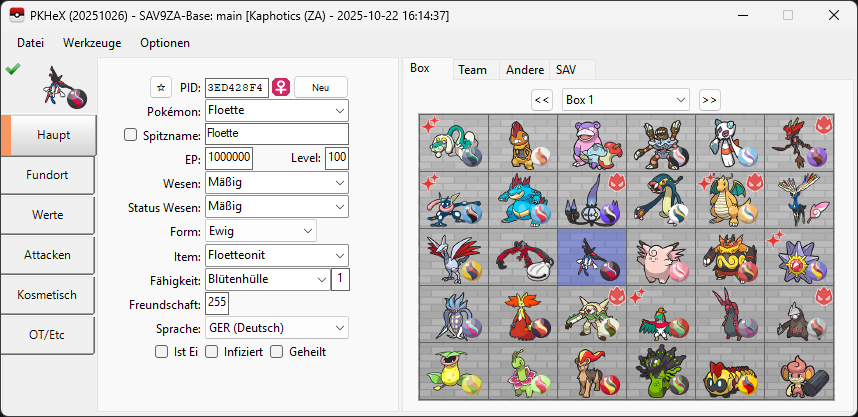The image size is (858, 417).
Task: Open the Fähigkeit ability dropdown
Action: [x=268, y=279]
